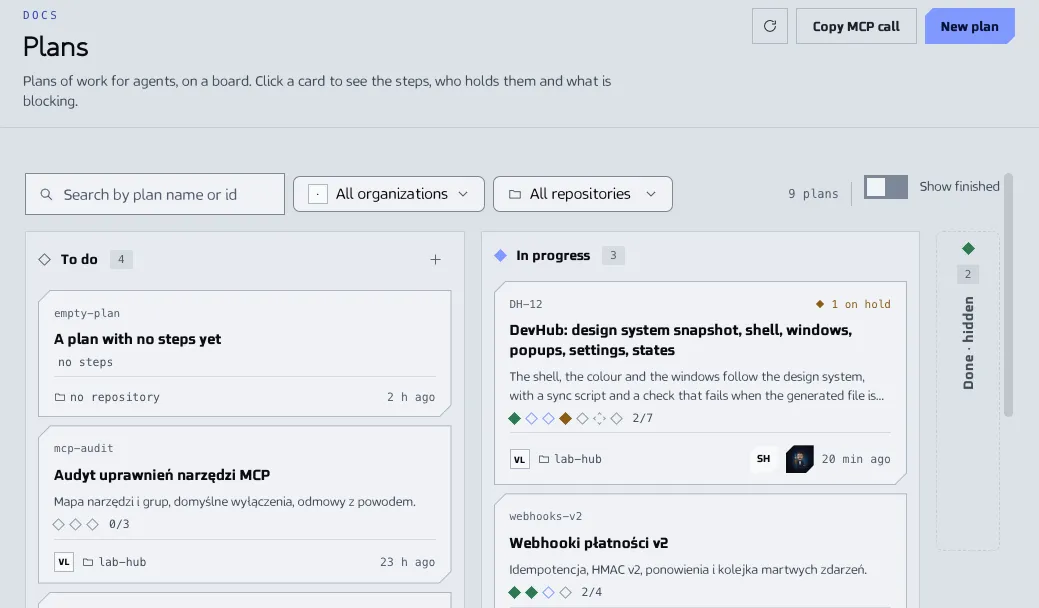The height and width of the screenshot is (608, 1039).
Task: Click the photo avatar on the DevHub card
Action: (799, 459)
